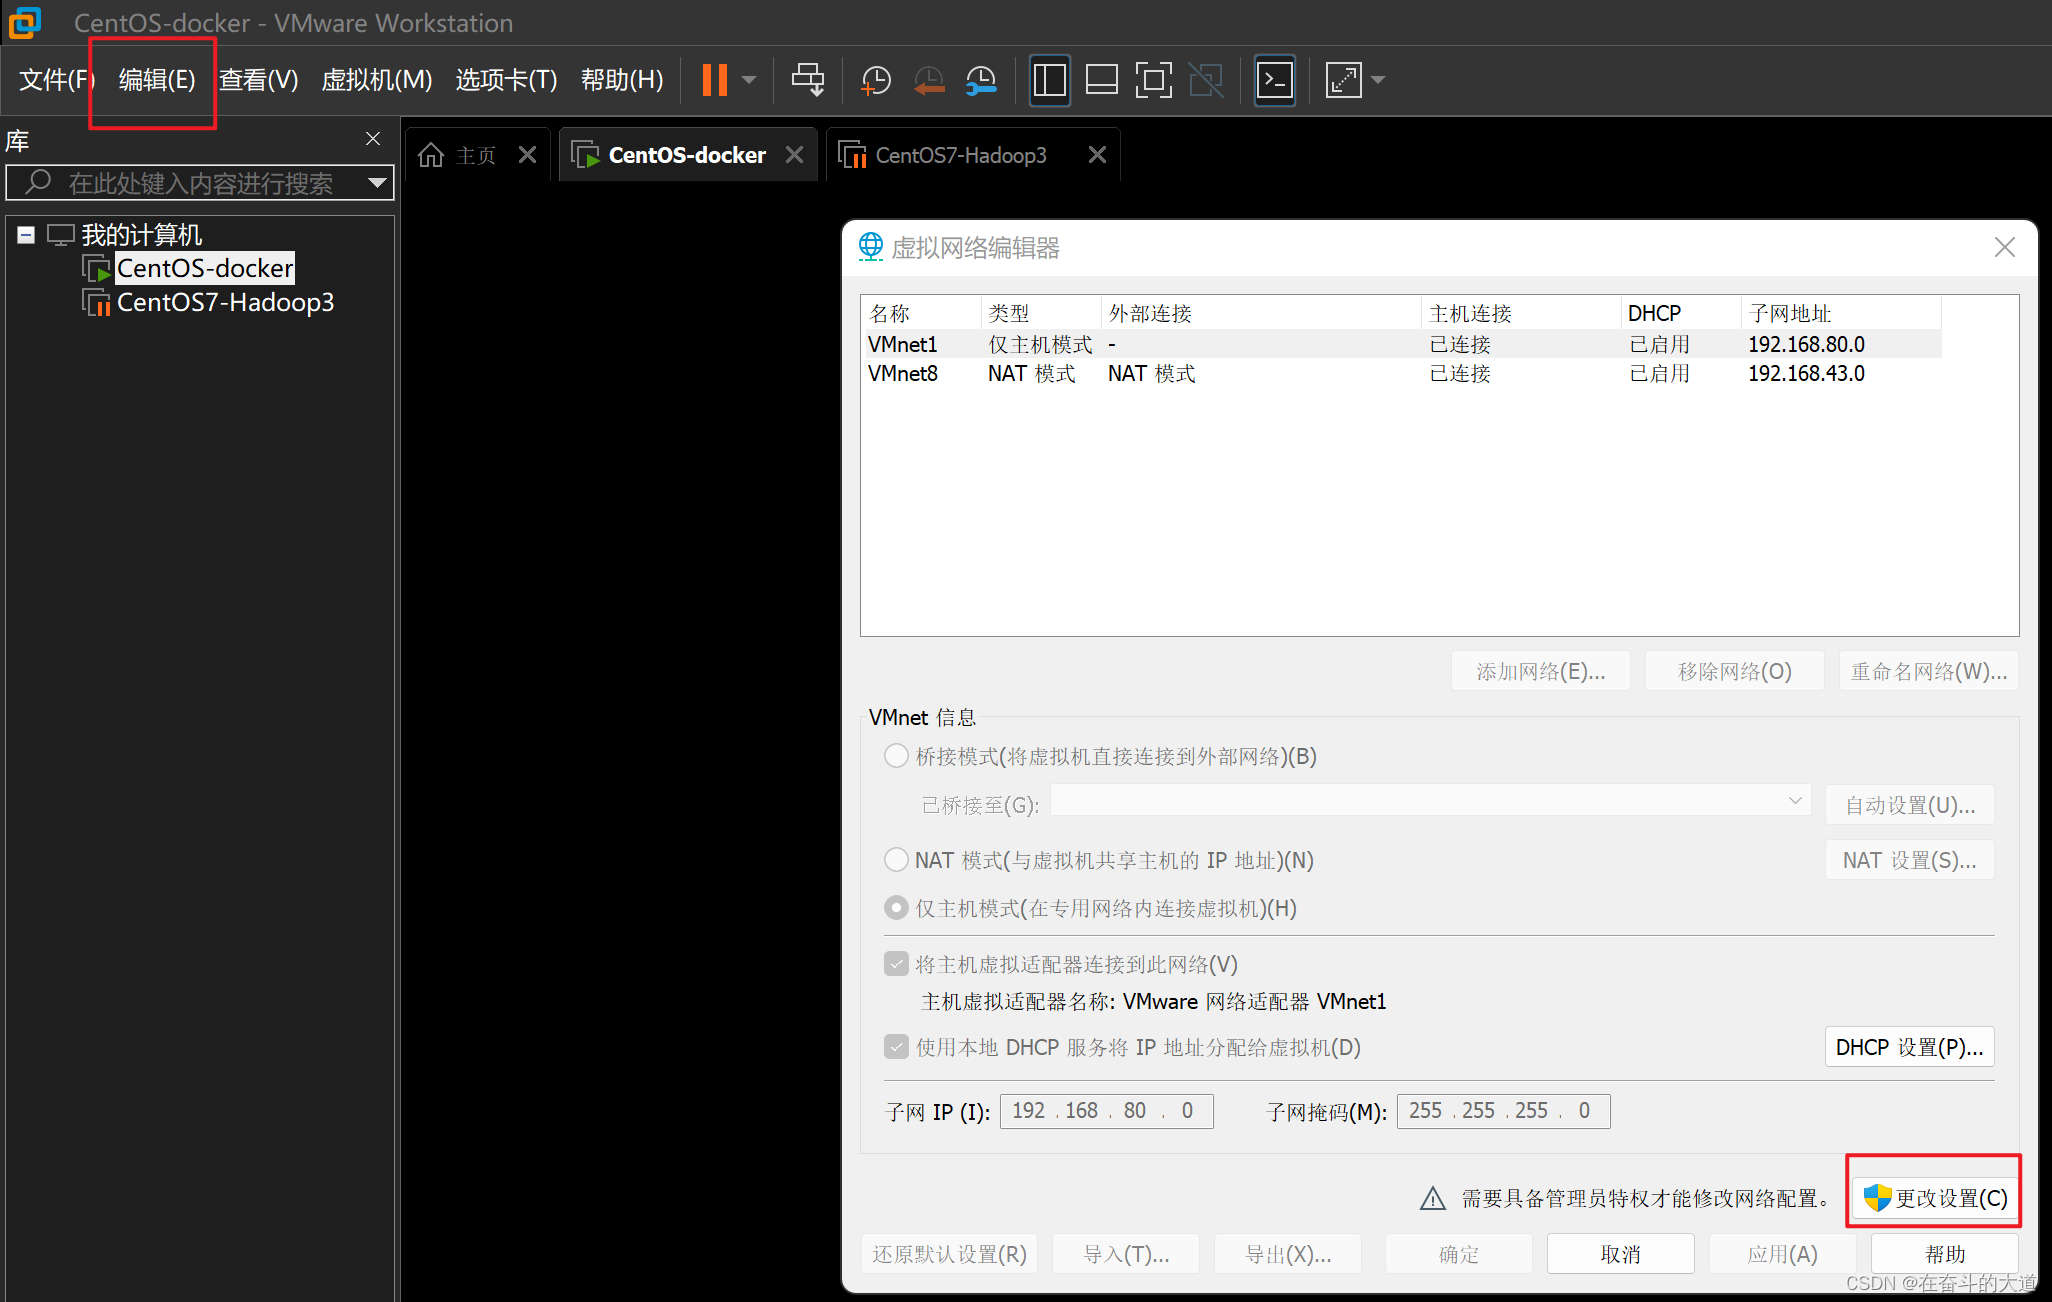Enter full screen mode icon
The image size is (2052, 1302).
coord(1153,80)
